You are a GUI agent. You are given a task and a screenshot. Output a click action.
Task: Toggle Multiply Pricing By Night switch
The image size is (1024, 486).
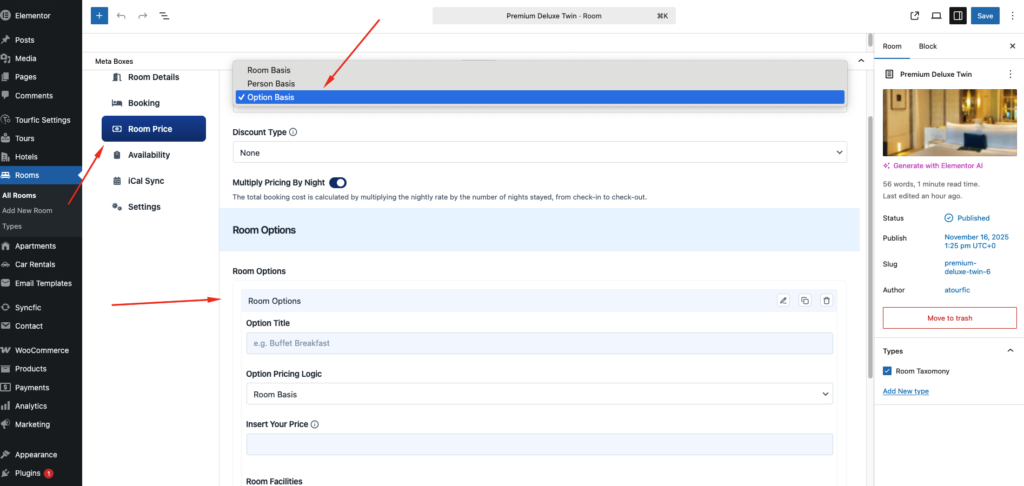click(337, 182)
